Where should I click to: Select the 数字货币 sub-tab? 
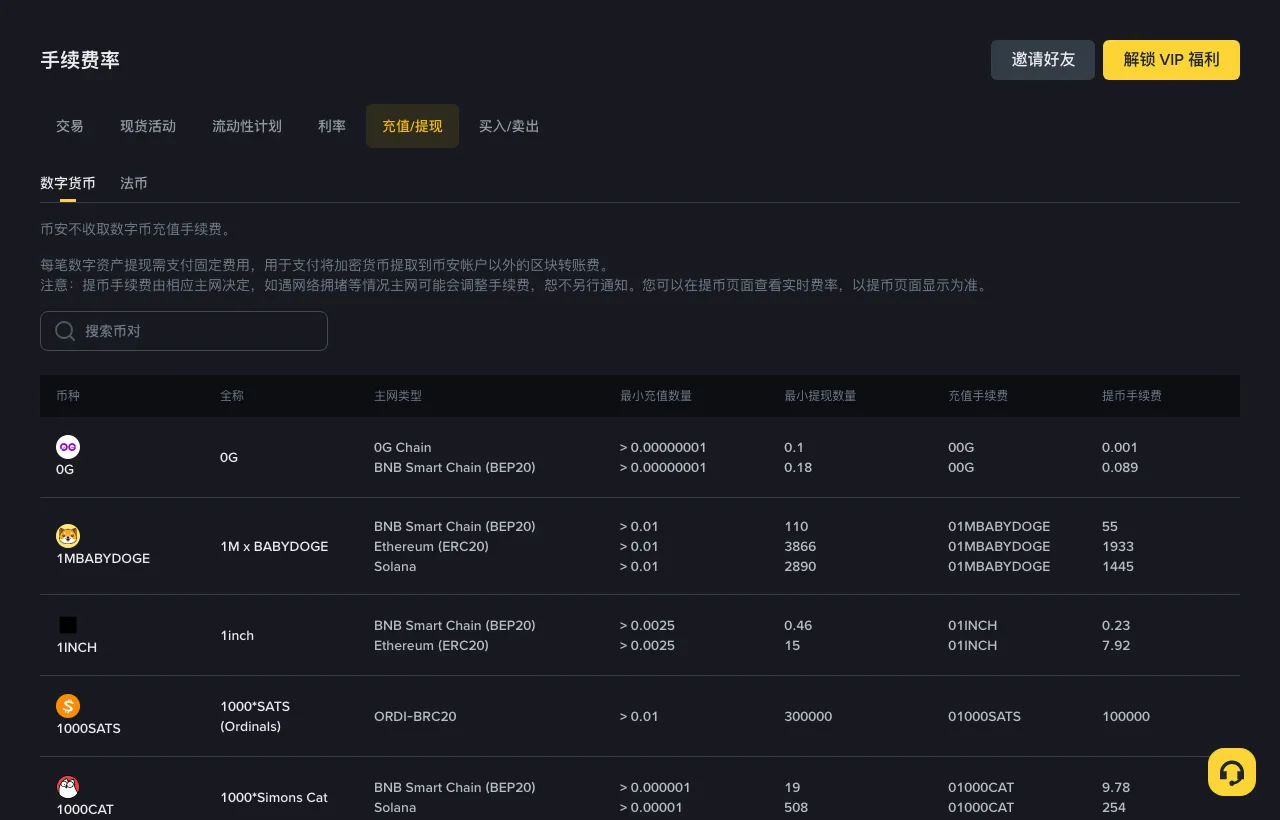point(68,183)
